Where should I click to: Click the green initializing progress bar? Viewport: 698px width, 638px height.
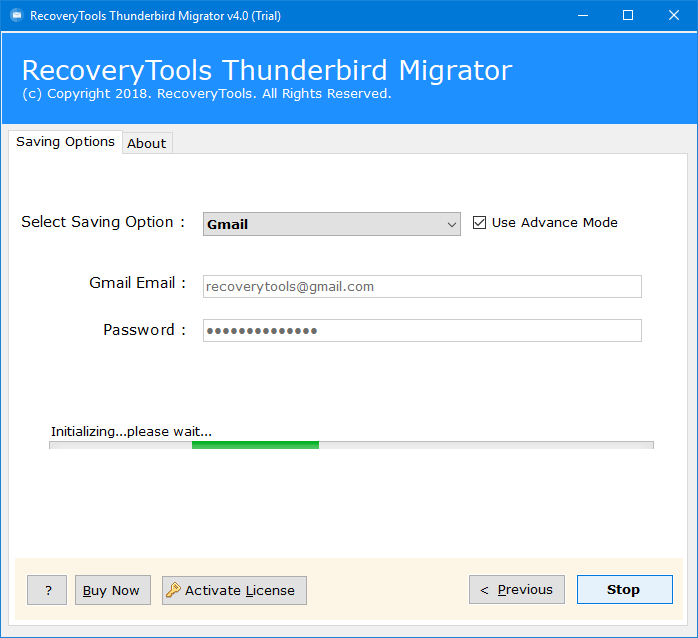351,445
